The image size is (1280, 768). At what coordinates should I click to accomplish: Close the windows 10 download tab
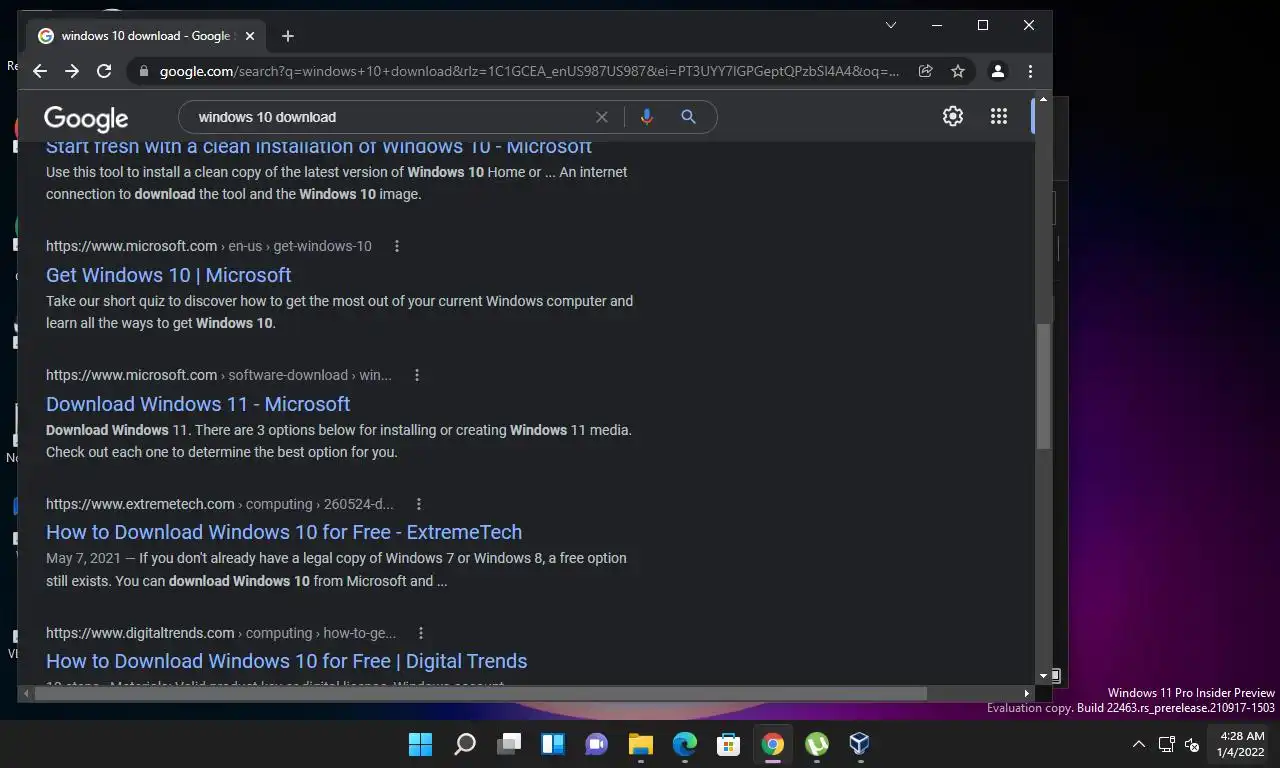(250, 36)
